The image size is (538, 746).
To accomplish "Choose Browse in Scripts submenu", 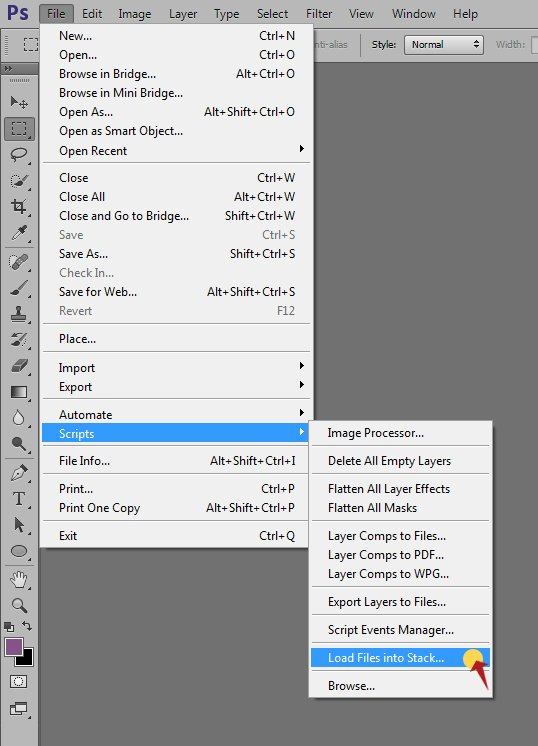I will (x=400, y=686).
